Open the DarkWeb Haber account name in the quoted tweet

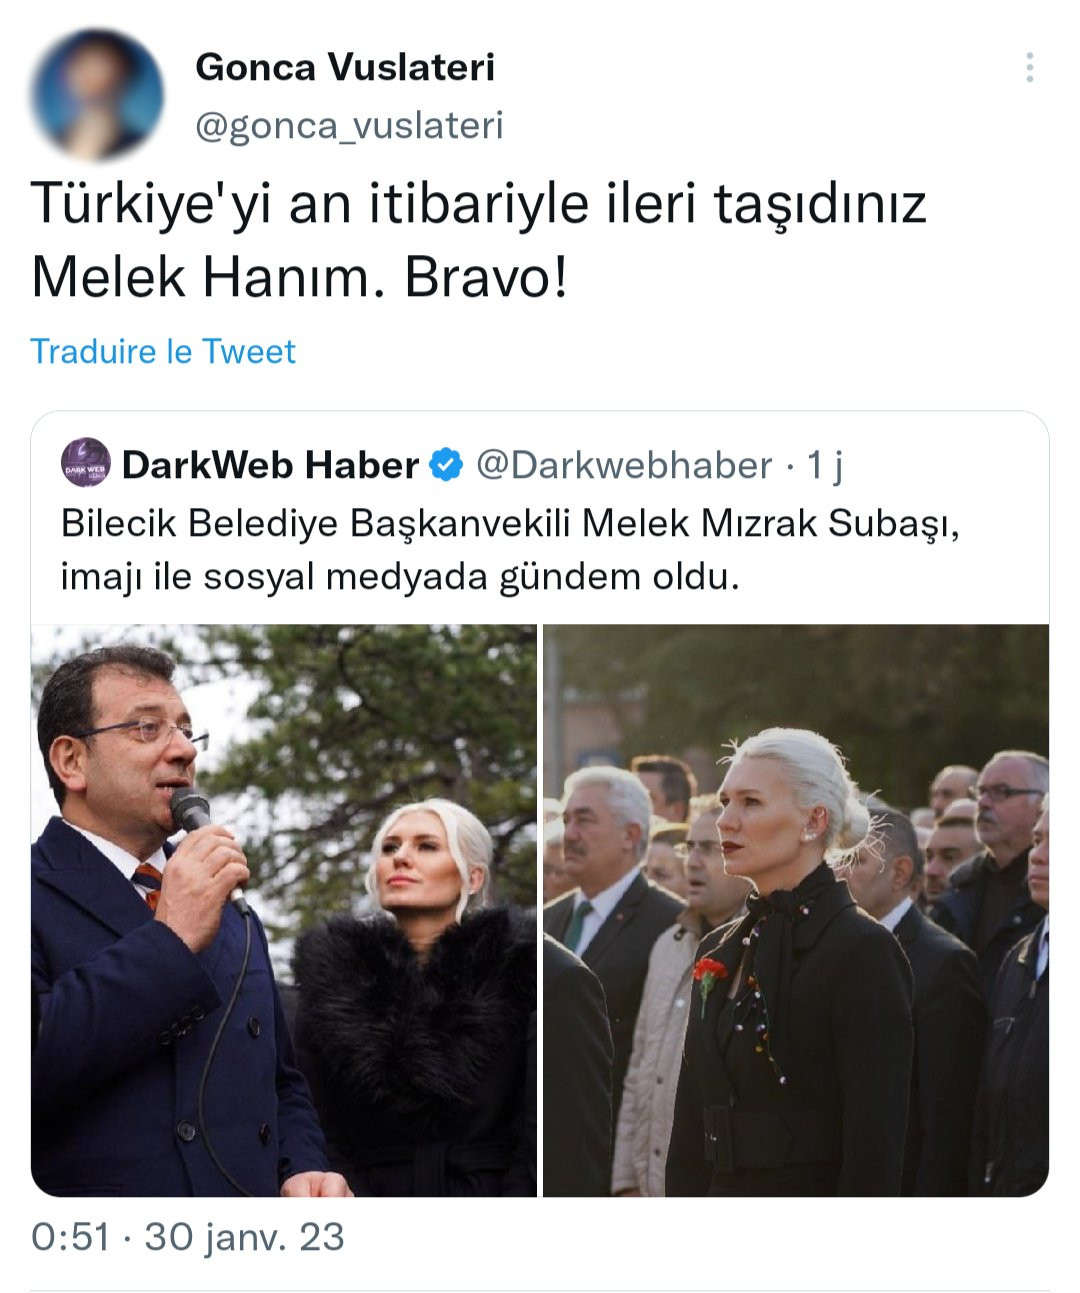[x=270, y=465]
